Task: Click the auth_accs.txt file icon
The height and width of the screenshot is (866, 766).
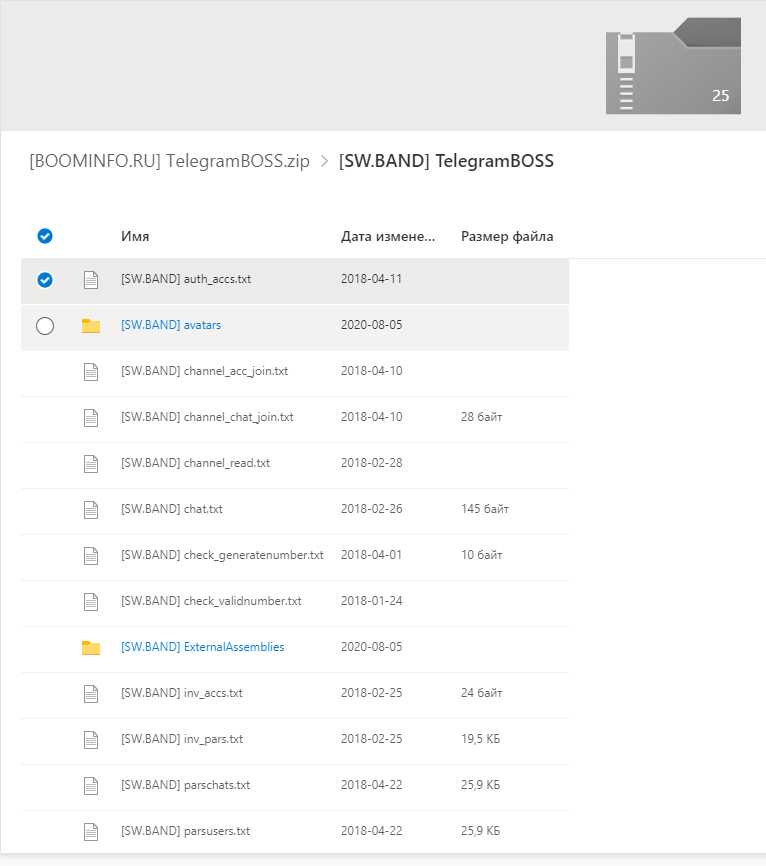Action: [x=91, y=280]
